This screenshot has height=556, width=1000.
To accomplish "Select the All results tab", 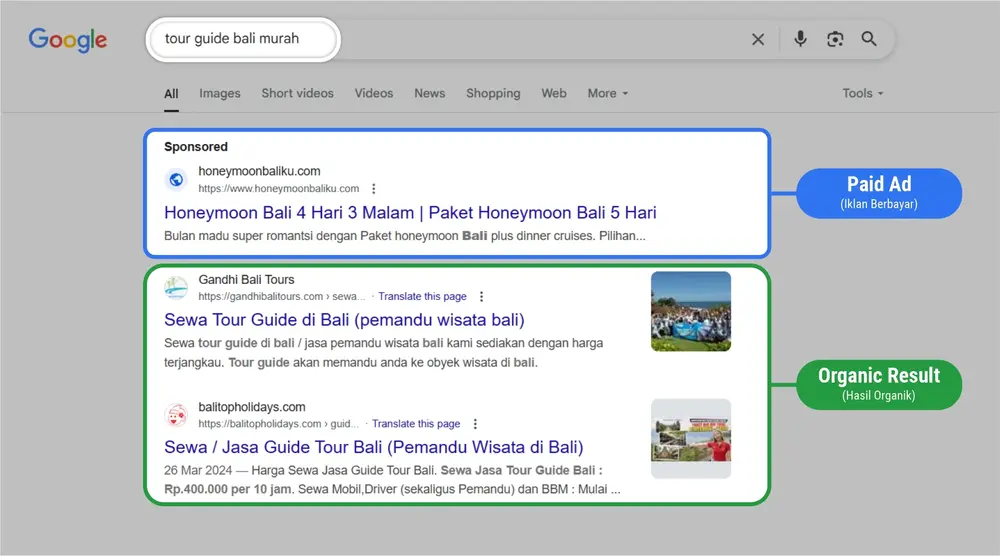I will point(171,94).
